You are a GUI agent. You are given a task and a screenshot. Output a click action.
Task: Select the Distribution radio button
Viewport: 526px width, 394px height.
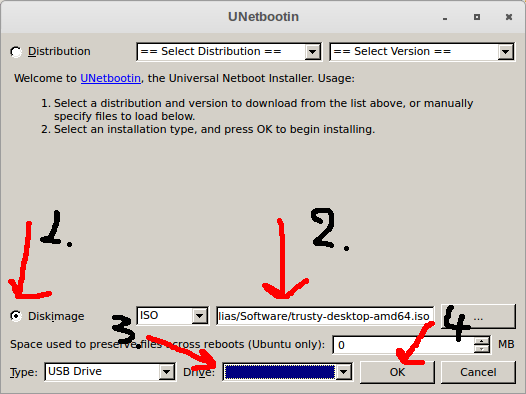[16, 52]
